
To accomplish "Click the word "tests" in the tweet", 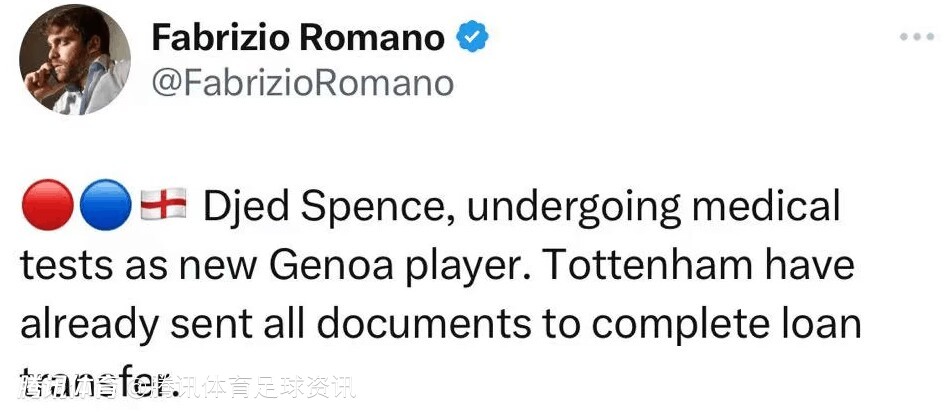I will tap(63, 266).
